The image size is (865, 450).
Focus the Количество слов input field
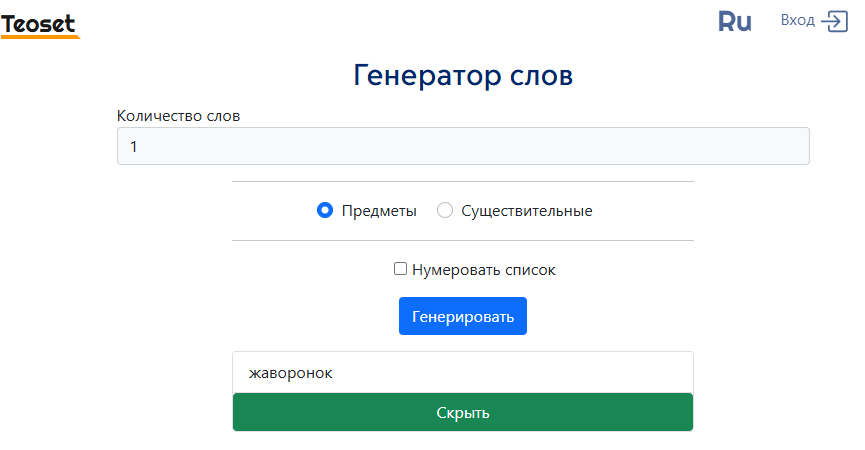coord(463,146)
